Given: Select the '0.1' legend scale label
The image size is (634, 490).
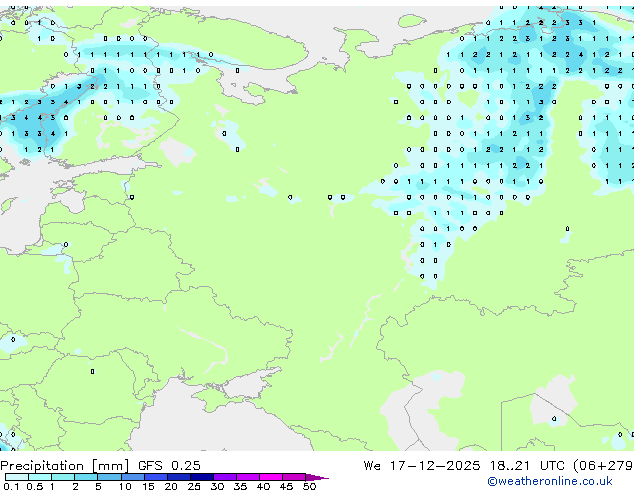Looking at the screenshot, I should (x=10, y=486).
